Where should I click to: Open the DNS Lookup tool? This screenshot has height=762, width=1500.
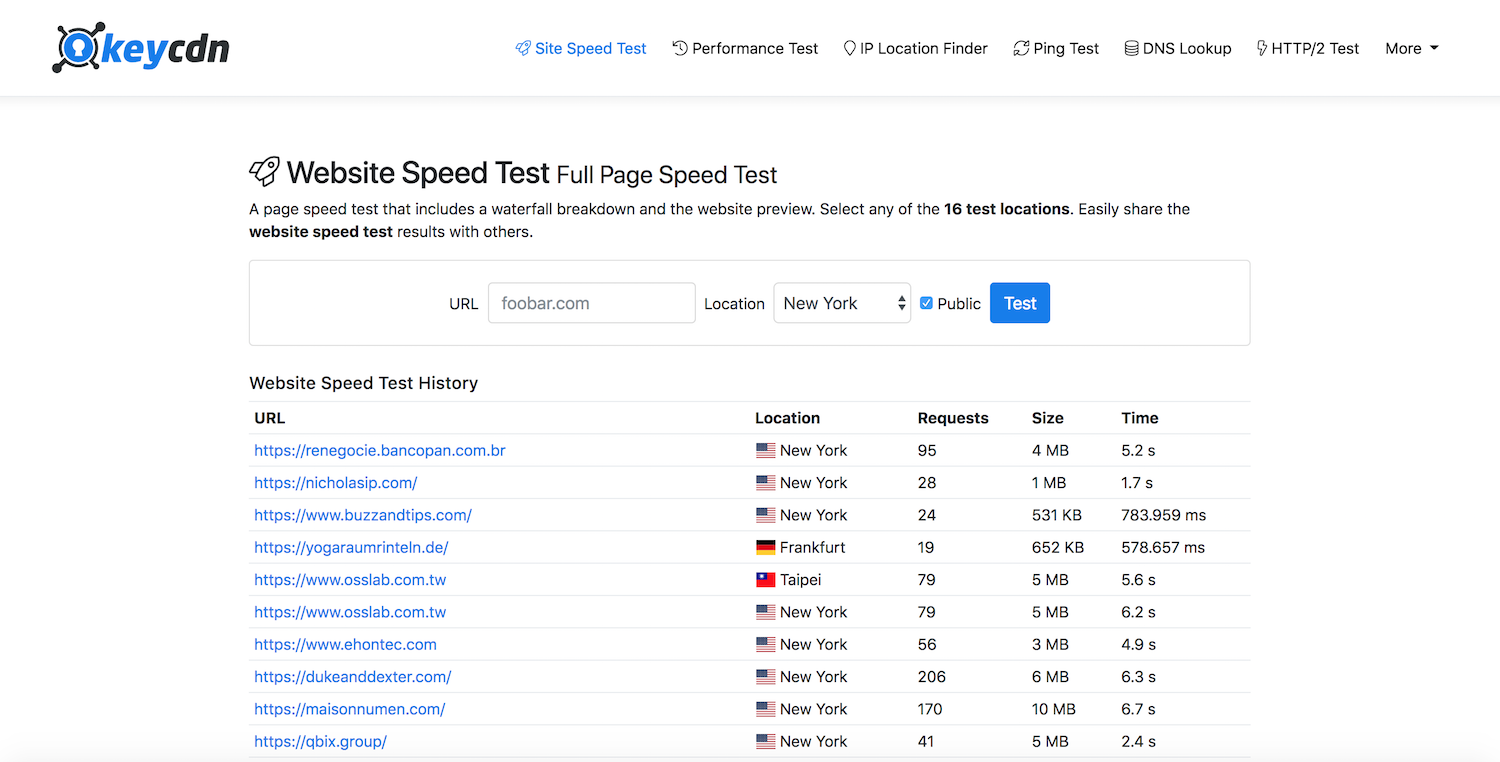pyautogui.click(x=1178, y=48)
